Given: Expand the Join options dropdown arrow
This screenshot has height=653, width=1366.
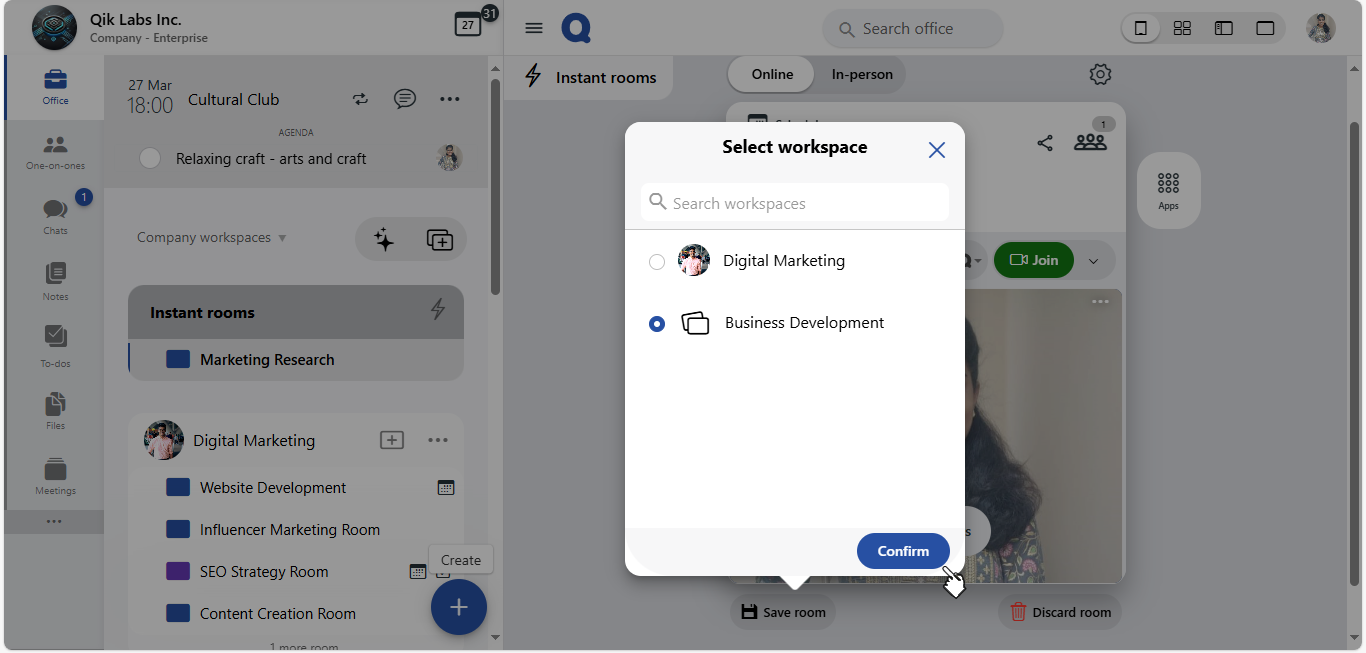Looking at the screenshot, I should pos(1093,261).
